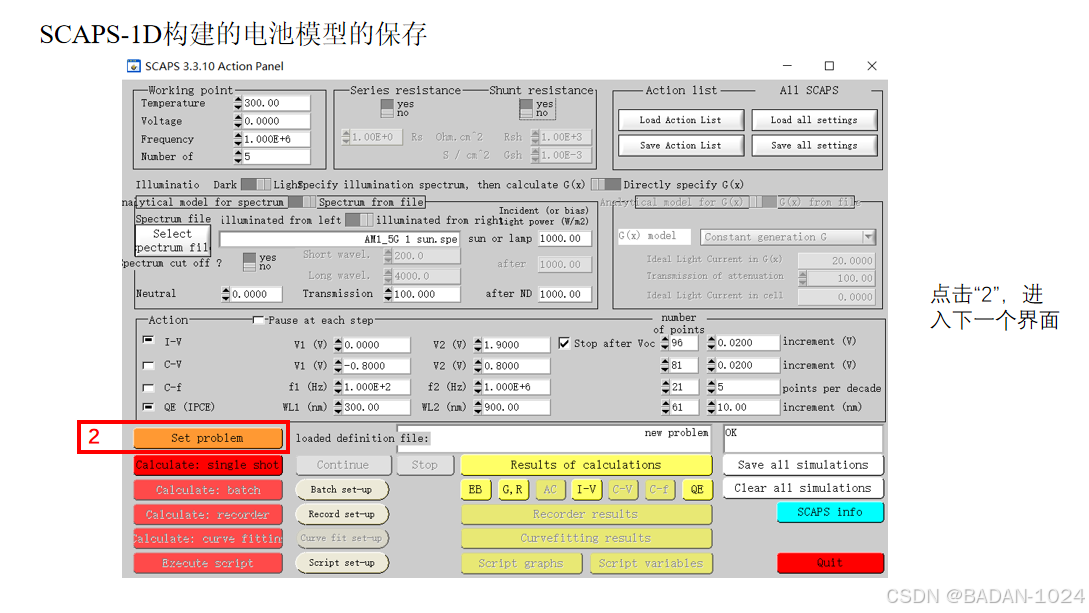Click Calculate: curve fitting button

click(208, 539)
